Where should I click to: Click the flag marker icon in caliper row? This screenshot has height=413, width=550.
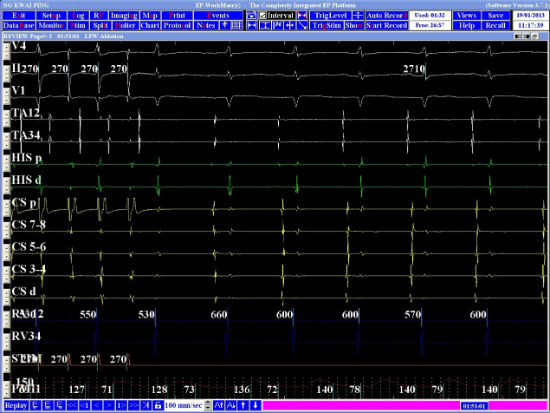click(277, 26)
